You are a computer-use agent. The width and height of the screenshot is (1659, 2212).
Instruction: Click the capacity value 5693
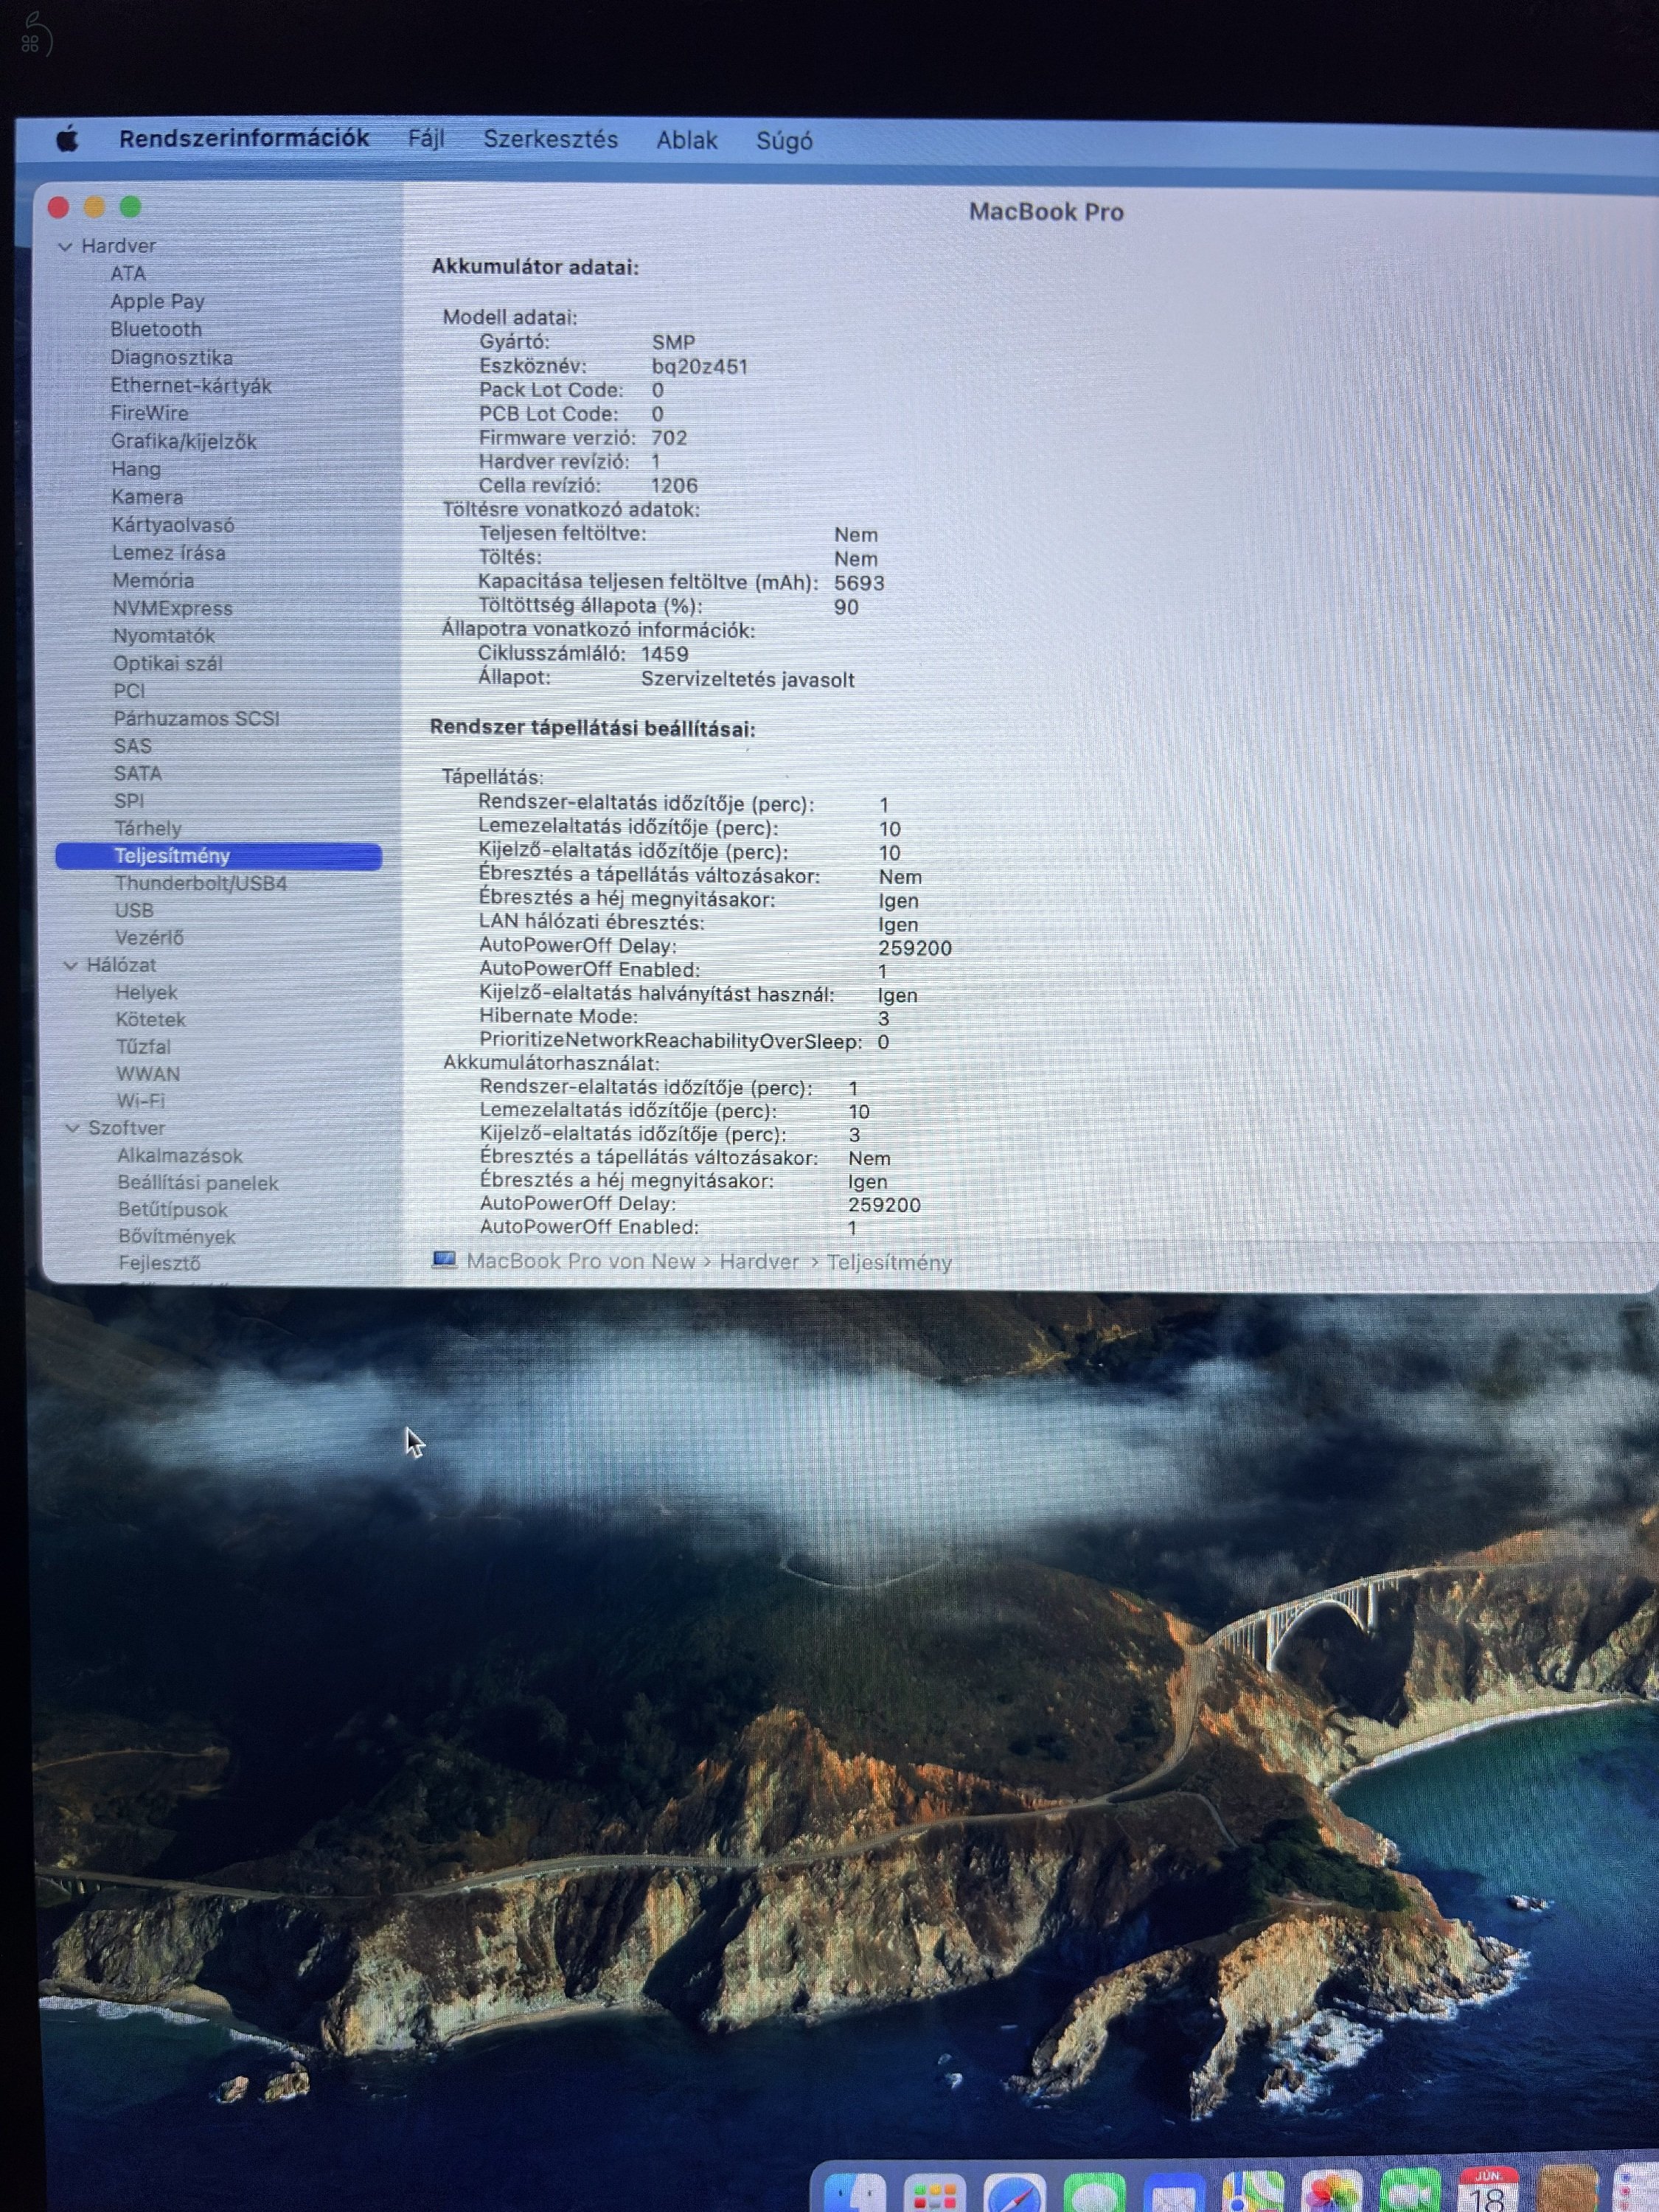pos(859,583)
